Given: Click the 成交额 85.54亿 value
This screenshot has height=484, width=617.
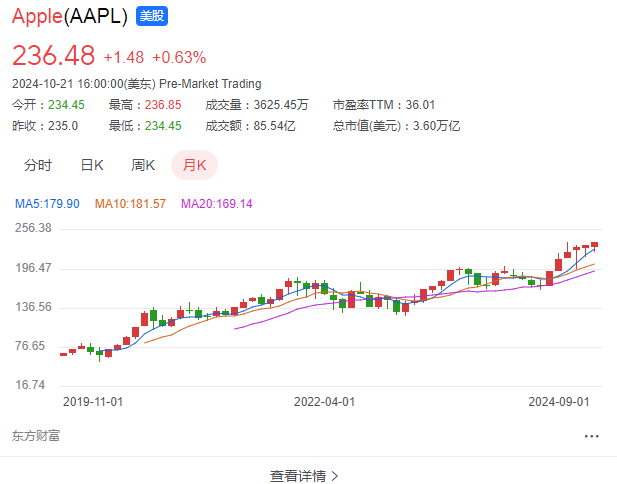Looking at the screenshot, I should click(274, 126).
